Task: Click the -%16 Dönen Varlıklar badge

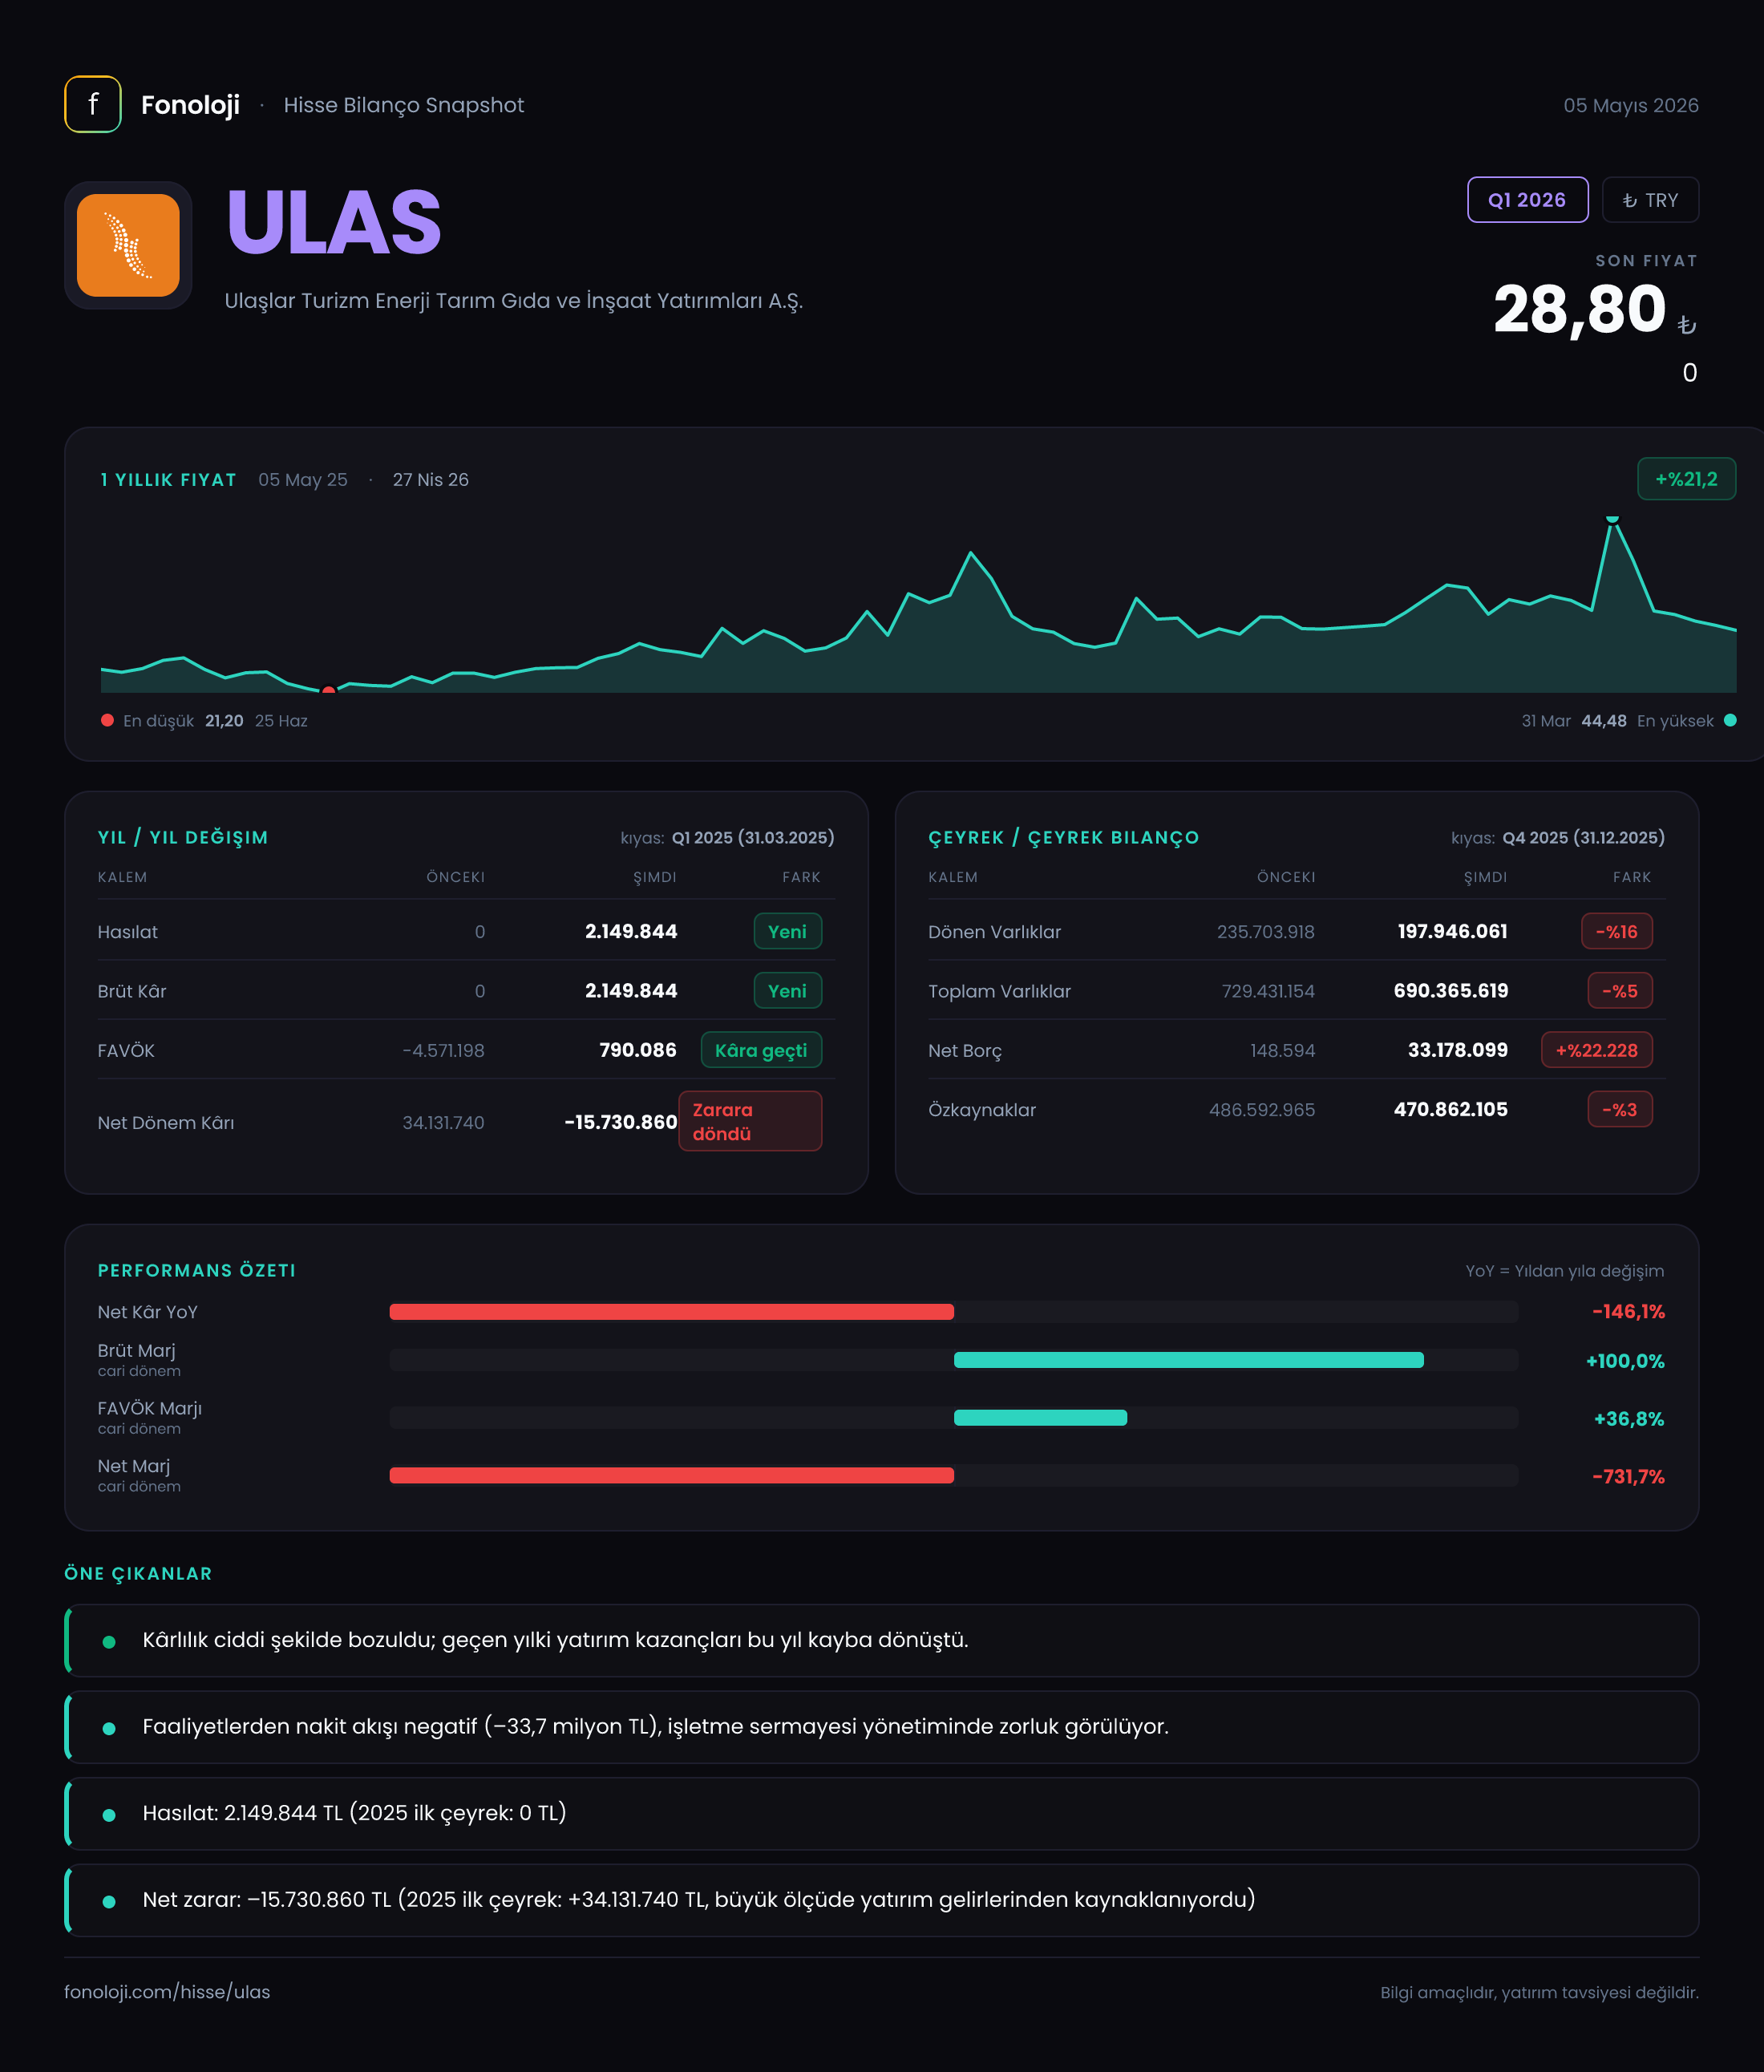Action: click(x=1616, y=931)
